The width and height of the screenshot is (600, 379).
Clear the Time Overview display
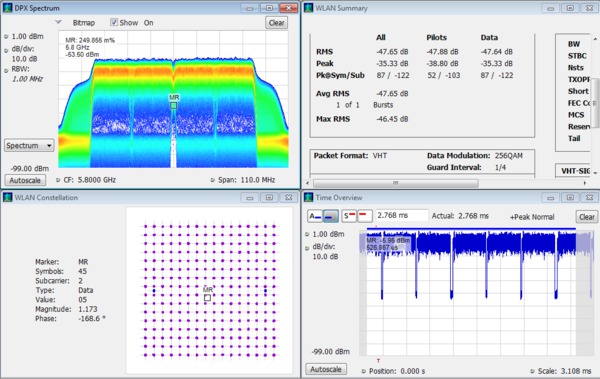587,217
